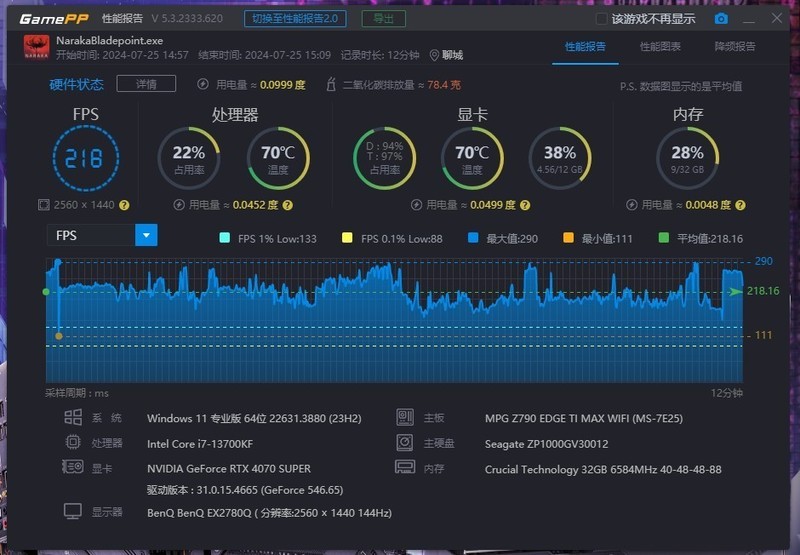Click the GamePP logo

[54, 19]
